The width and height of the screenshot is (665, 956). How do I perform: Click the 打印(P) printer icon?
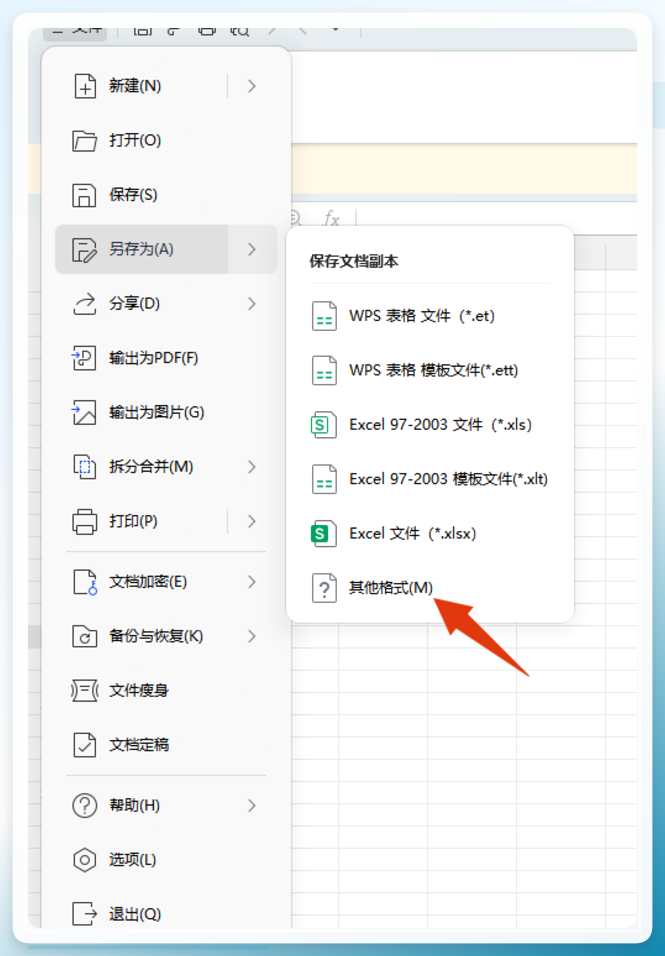point(85,521)
